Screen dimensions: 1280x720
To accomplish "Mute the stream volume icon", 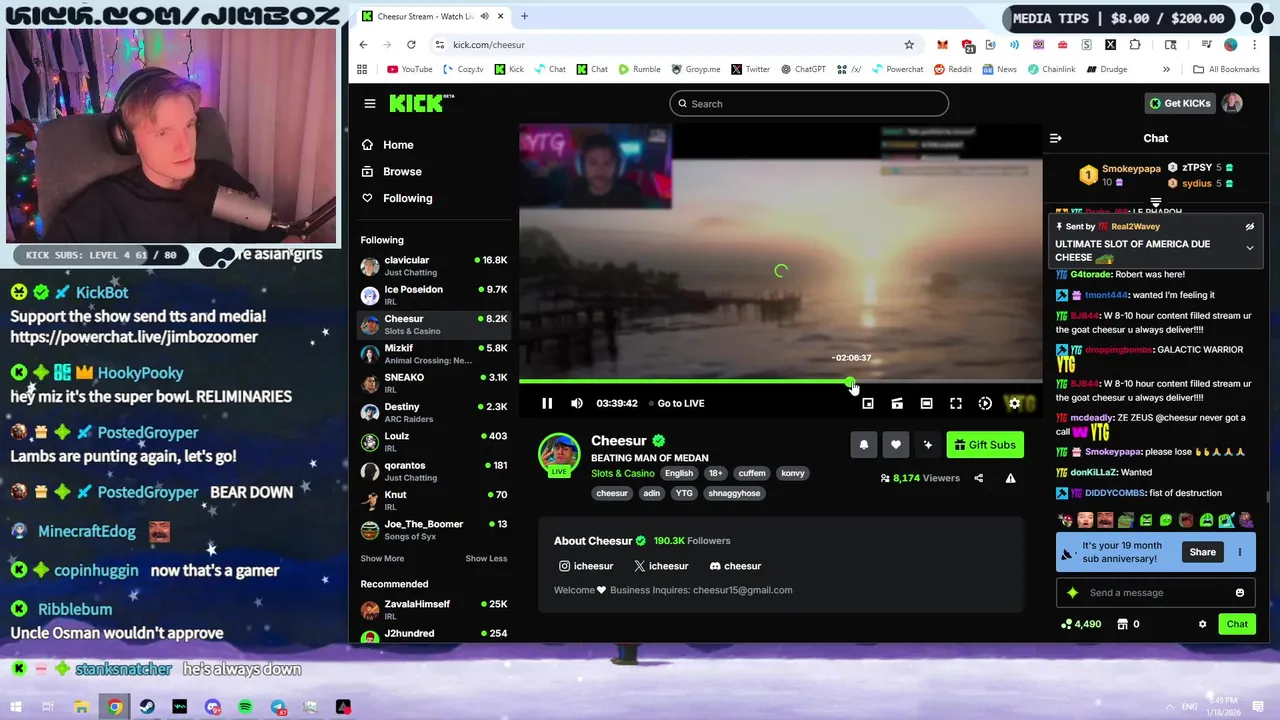I will (x=577, y=403).
